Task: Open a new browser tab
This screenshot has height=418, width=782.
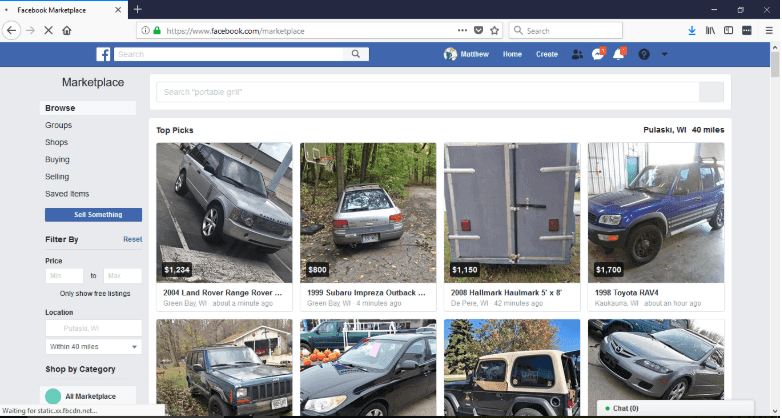Action: [x=138, y=9]
